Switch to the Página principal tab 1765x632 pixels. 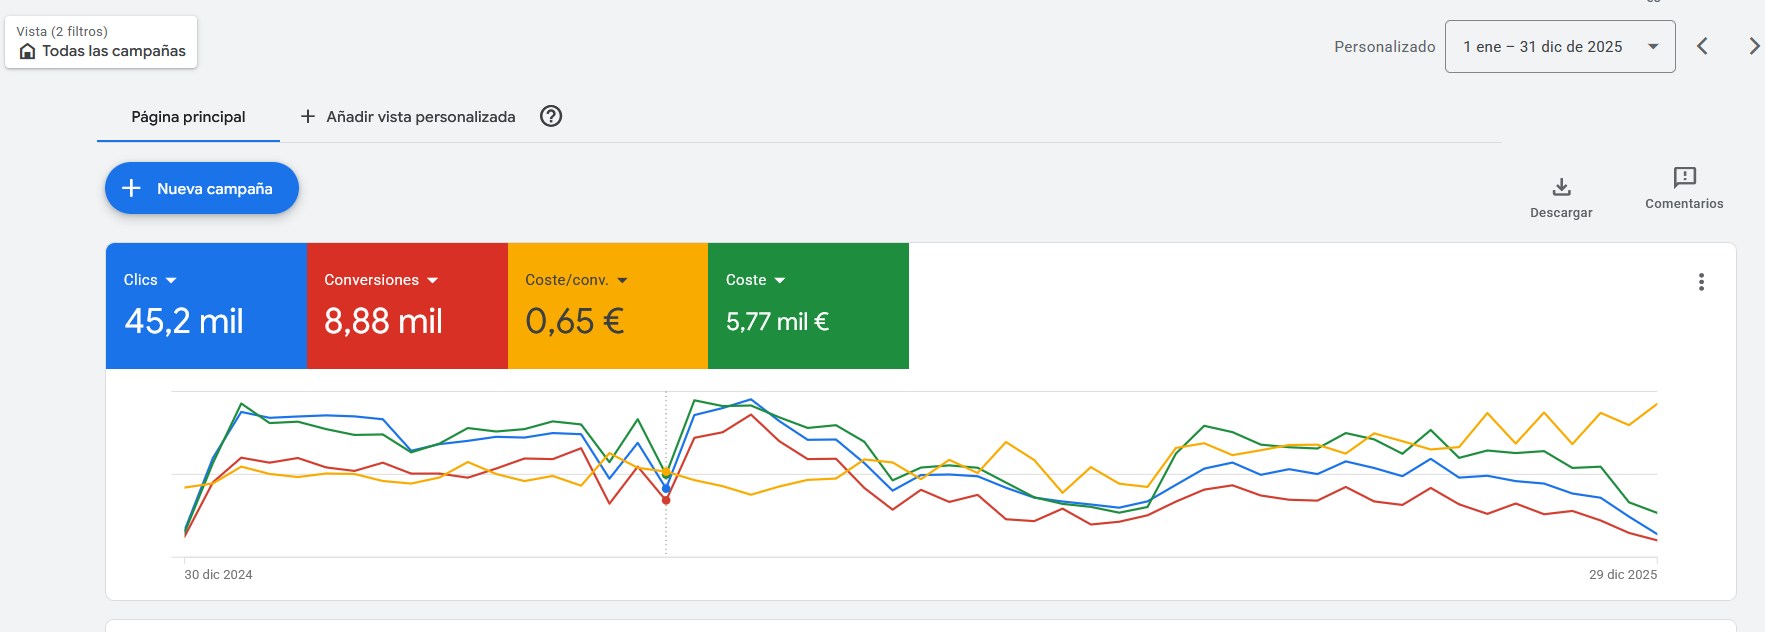pyautogui.click(x=188, y=117)
